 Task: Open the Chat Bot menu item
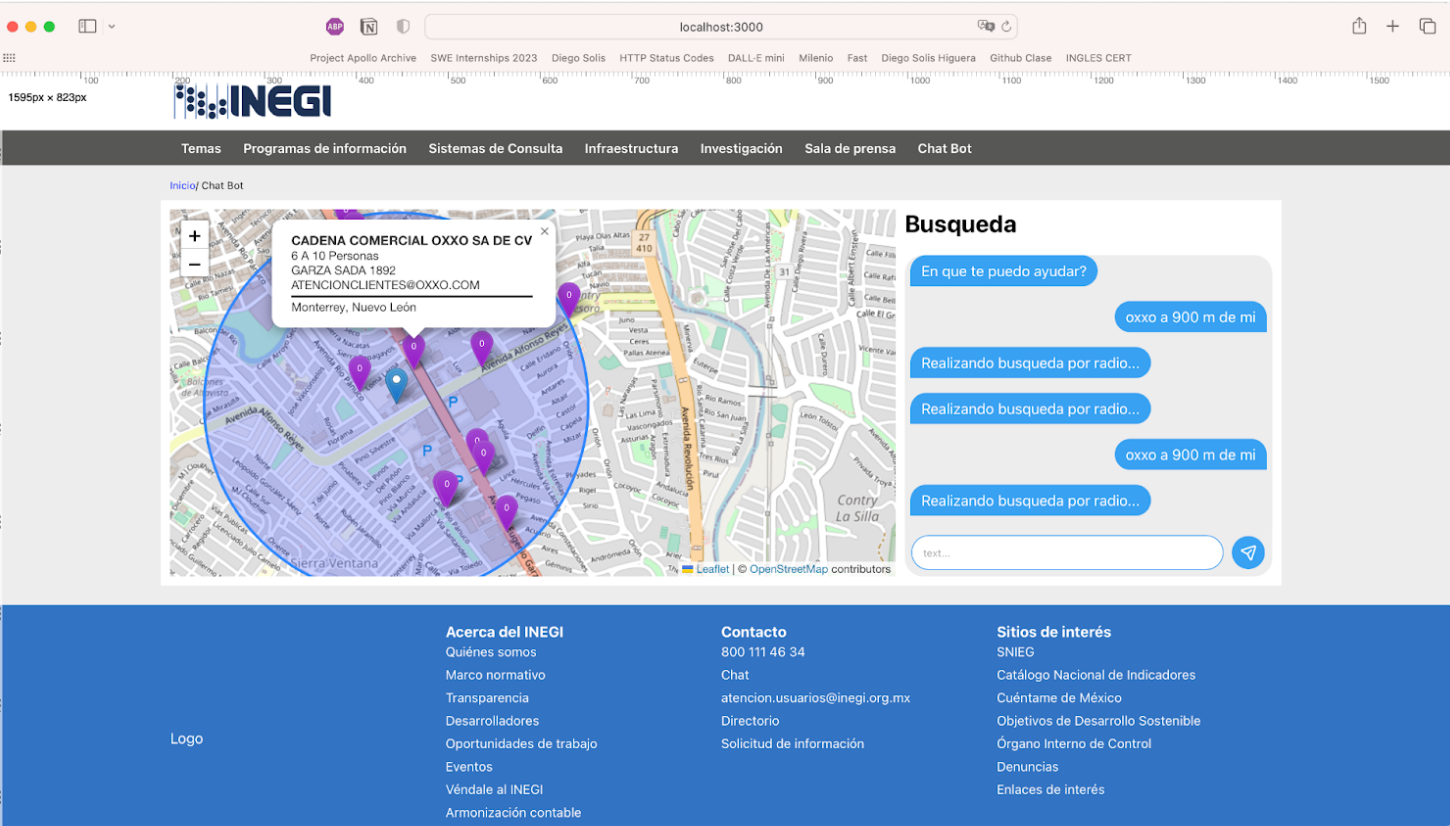944,148
